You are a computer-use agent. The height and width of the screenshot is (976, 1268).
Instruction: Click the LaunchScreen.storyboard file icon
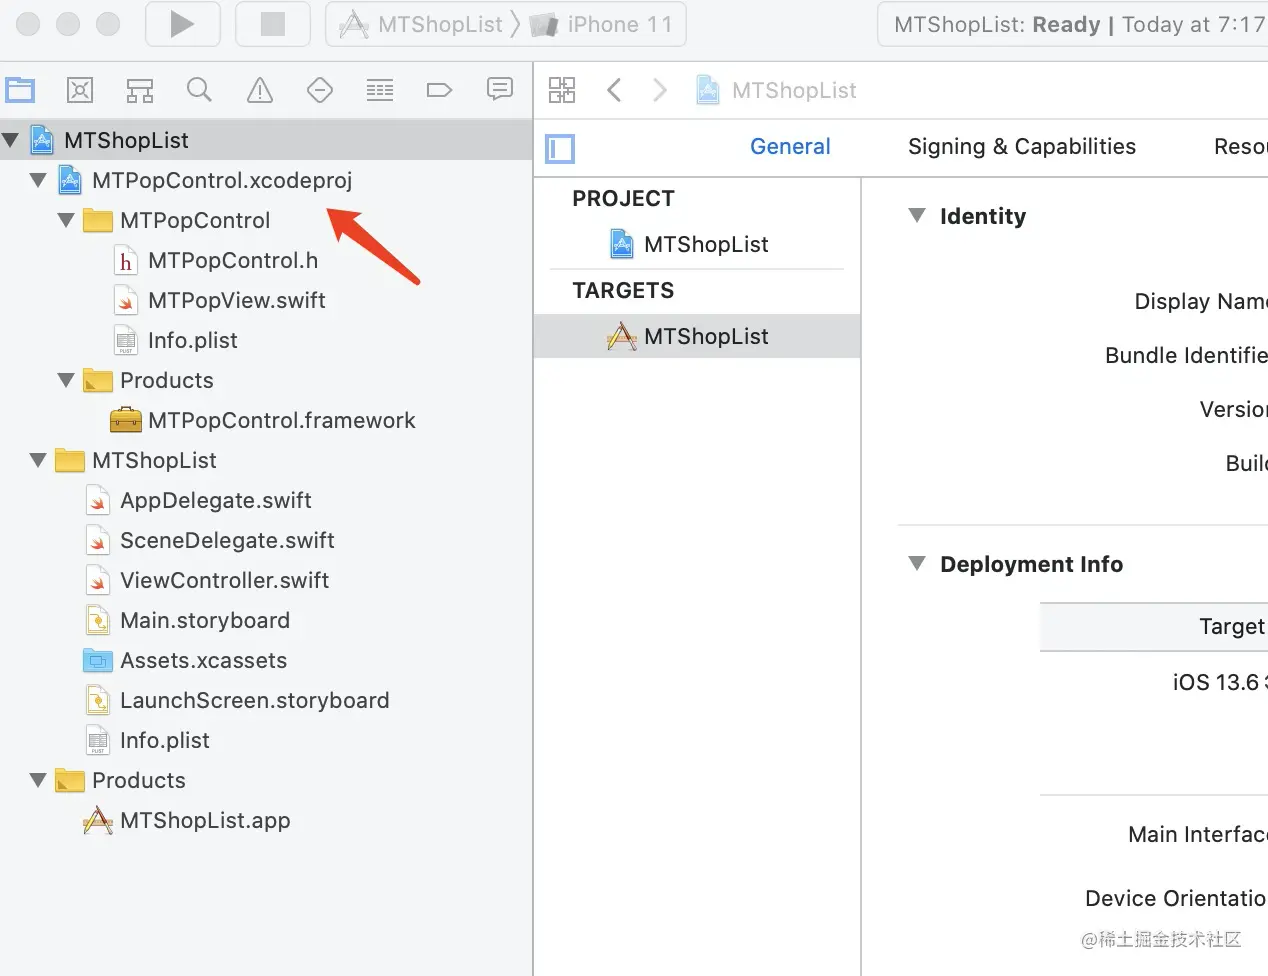pos(98,701)
